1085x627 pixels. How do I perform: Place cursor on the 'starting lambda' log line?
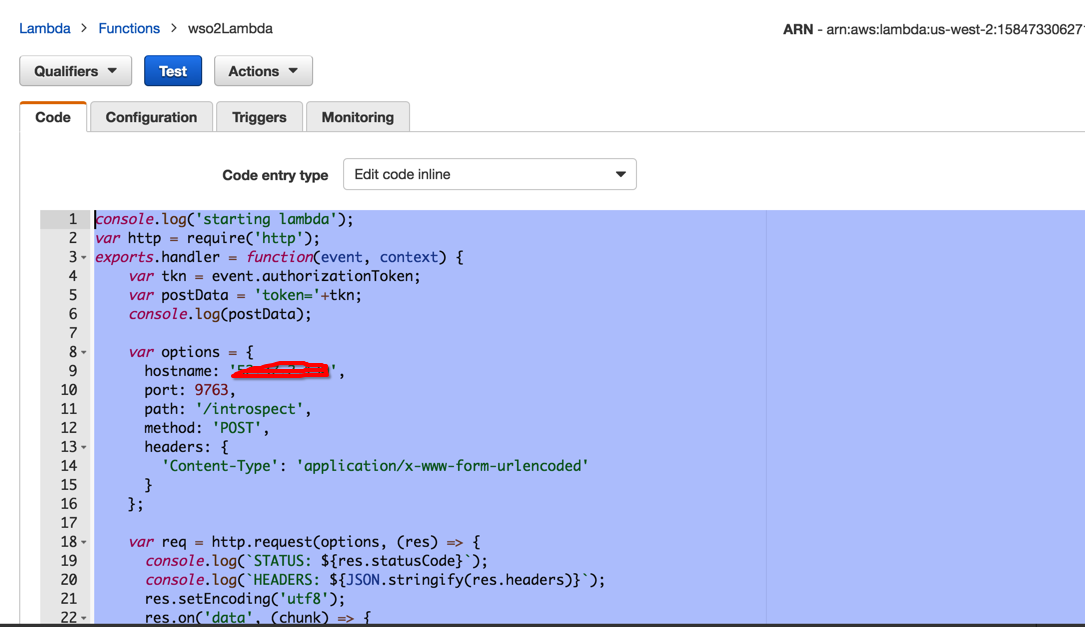(x=224, y=219)
